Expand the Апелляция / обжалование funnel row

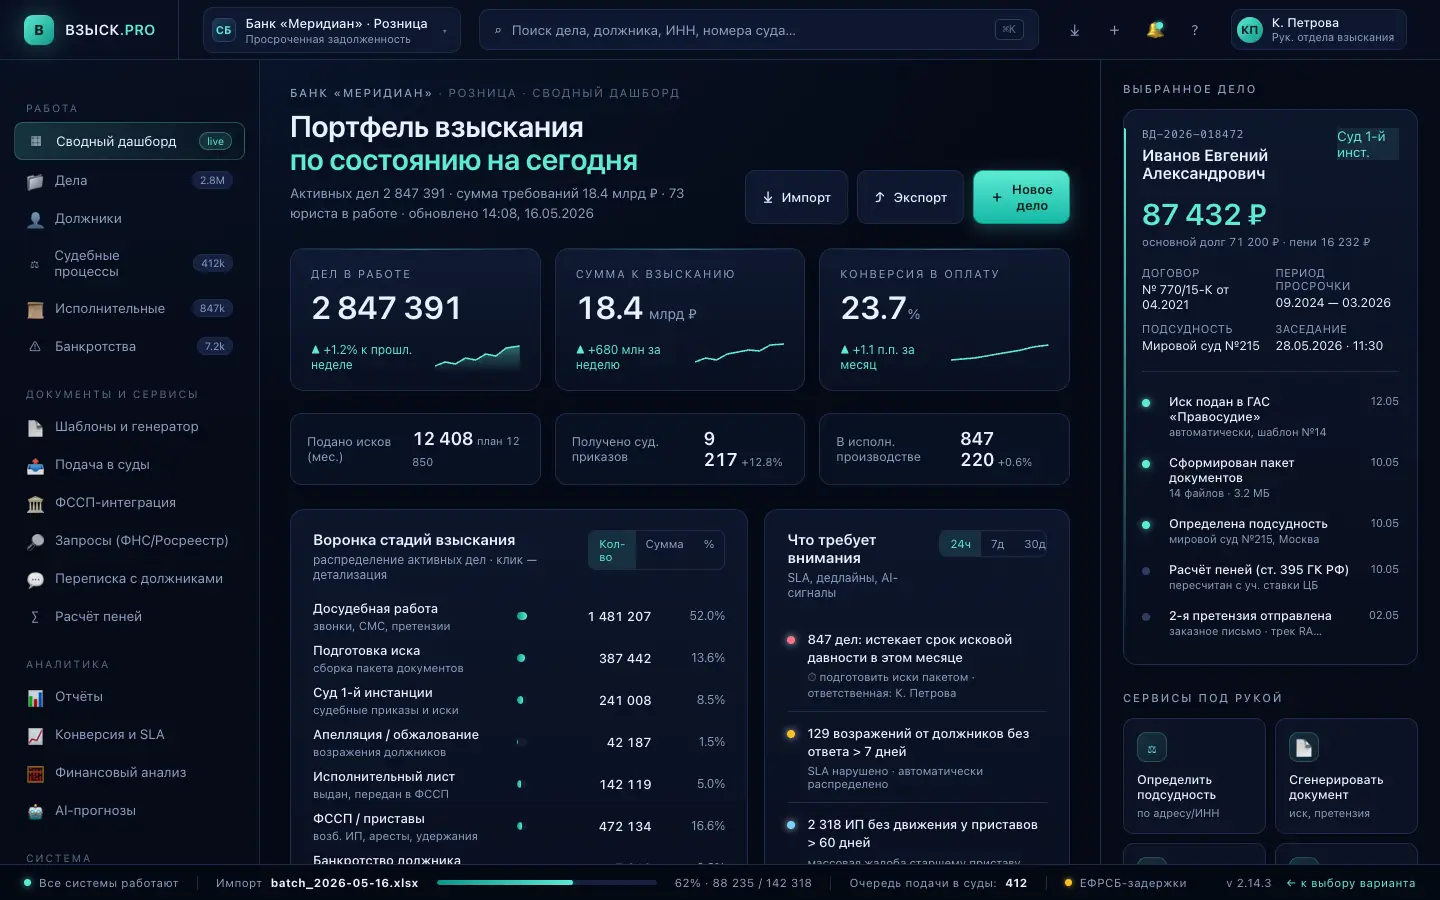519,743
